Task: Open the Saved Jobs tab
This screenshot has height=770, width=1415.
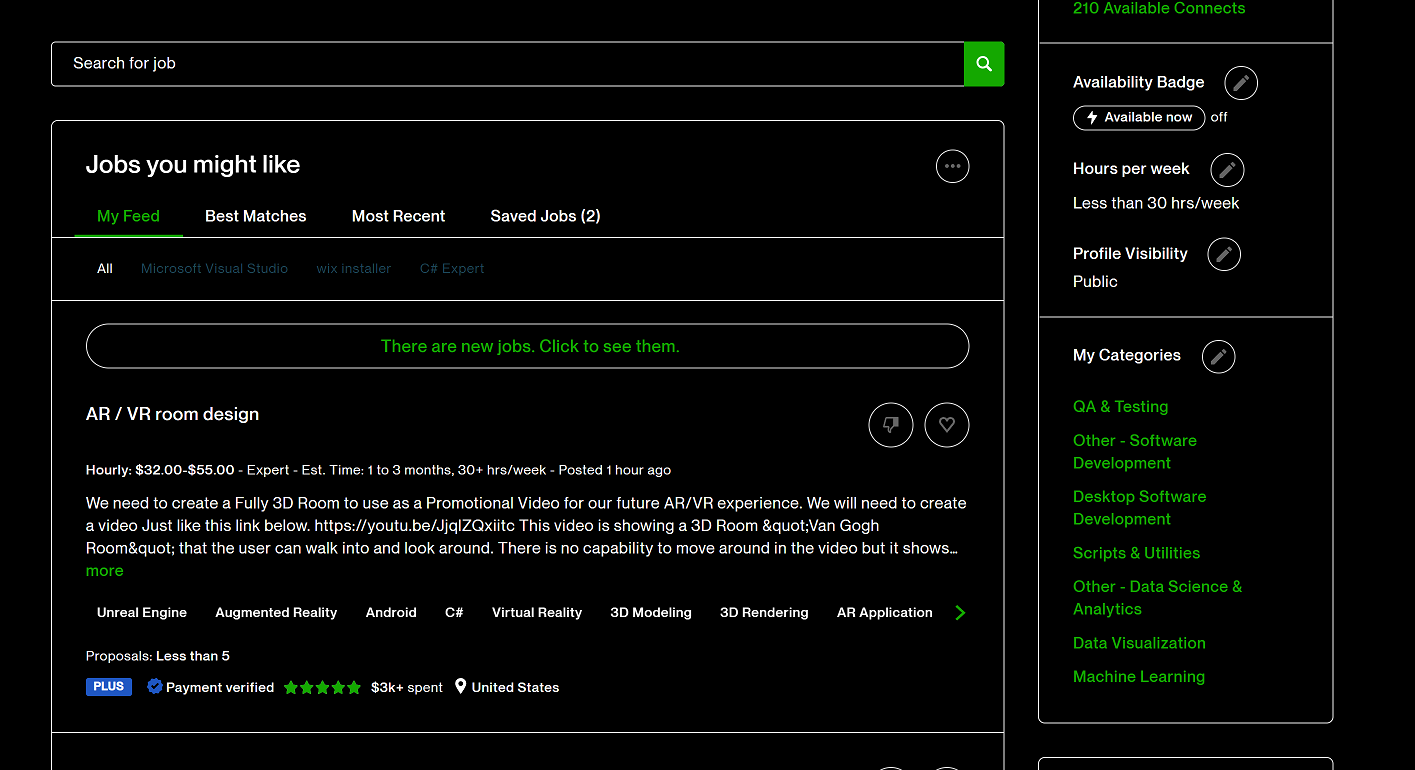Action: (545, 216)
